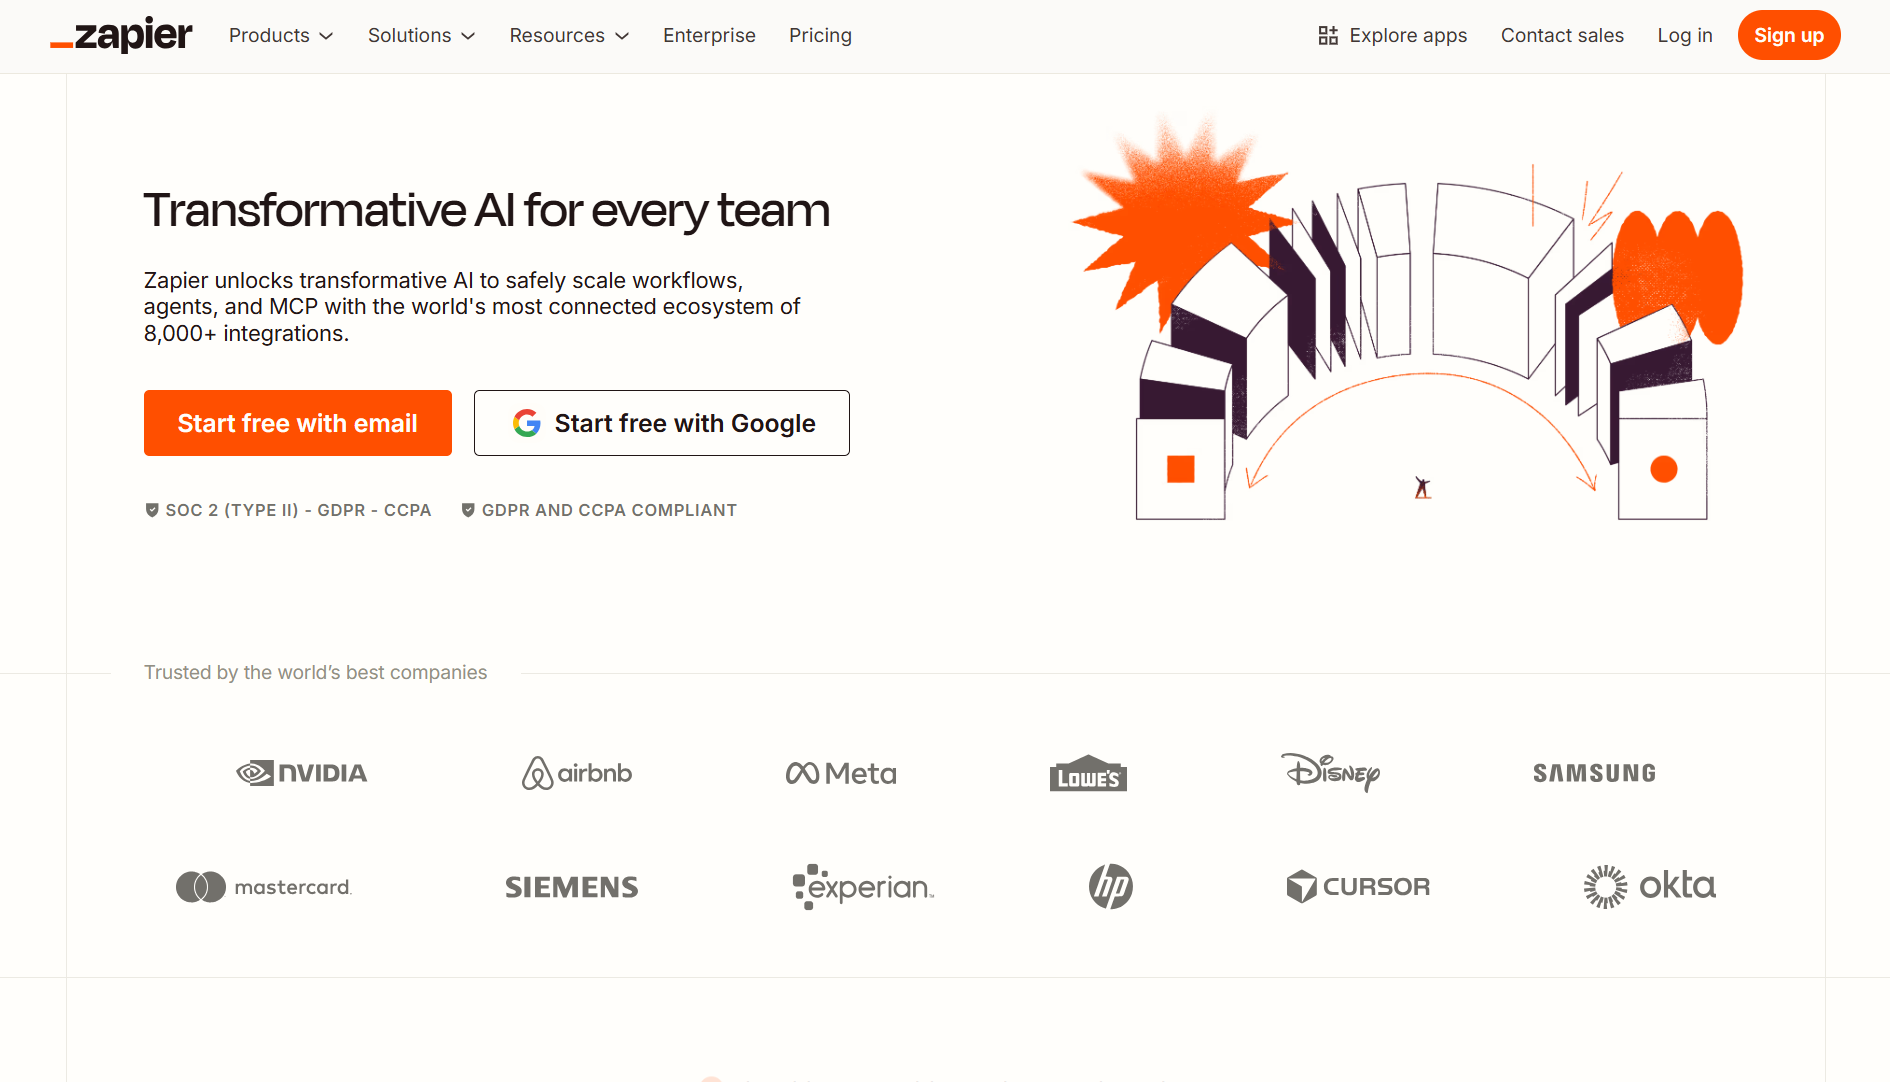Click the Mastercard logo
1890x1082 pixels.
point(264,887)
